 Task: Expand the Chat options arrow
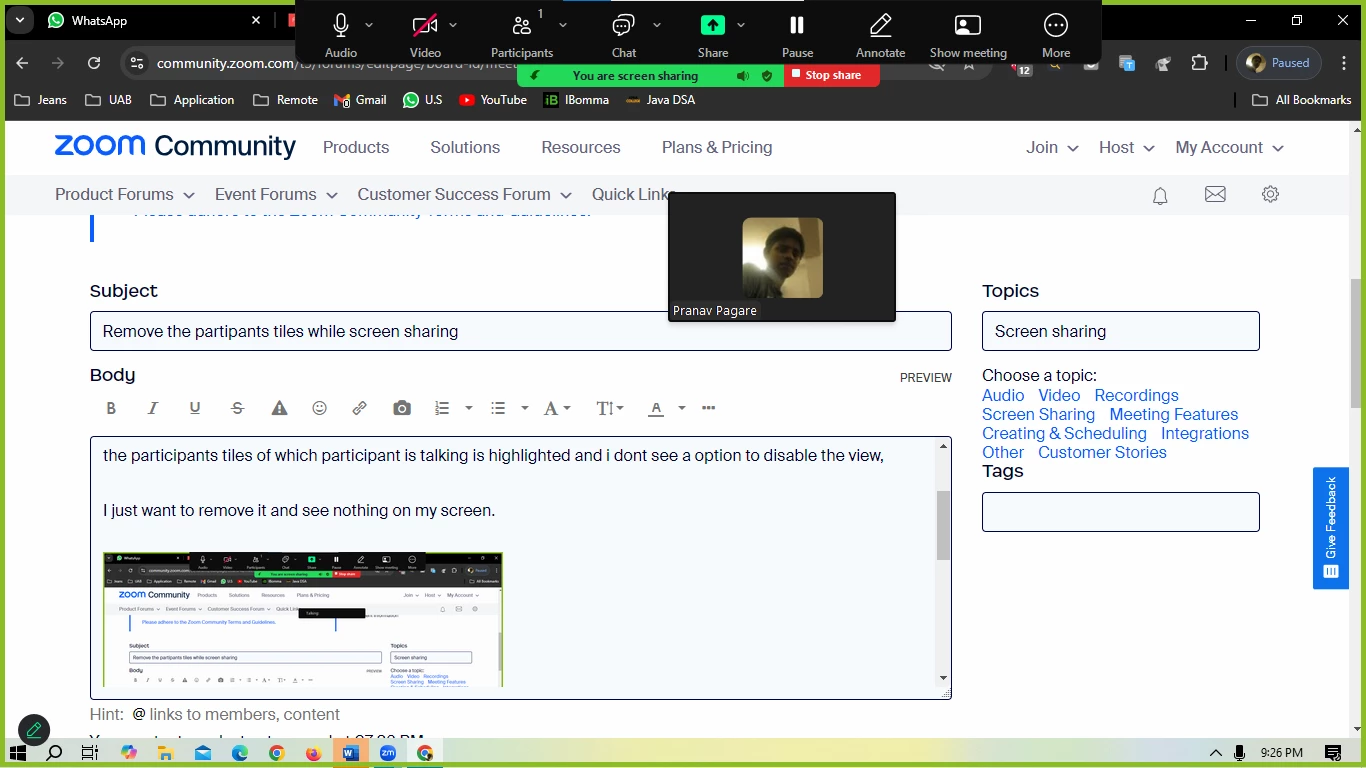click(x=657, y=25)
